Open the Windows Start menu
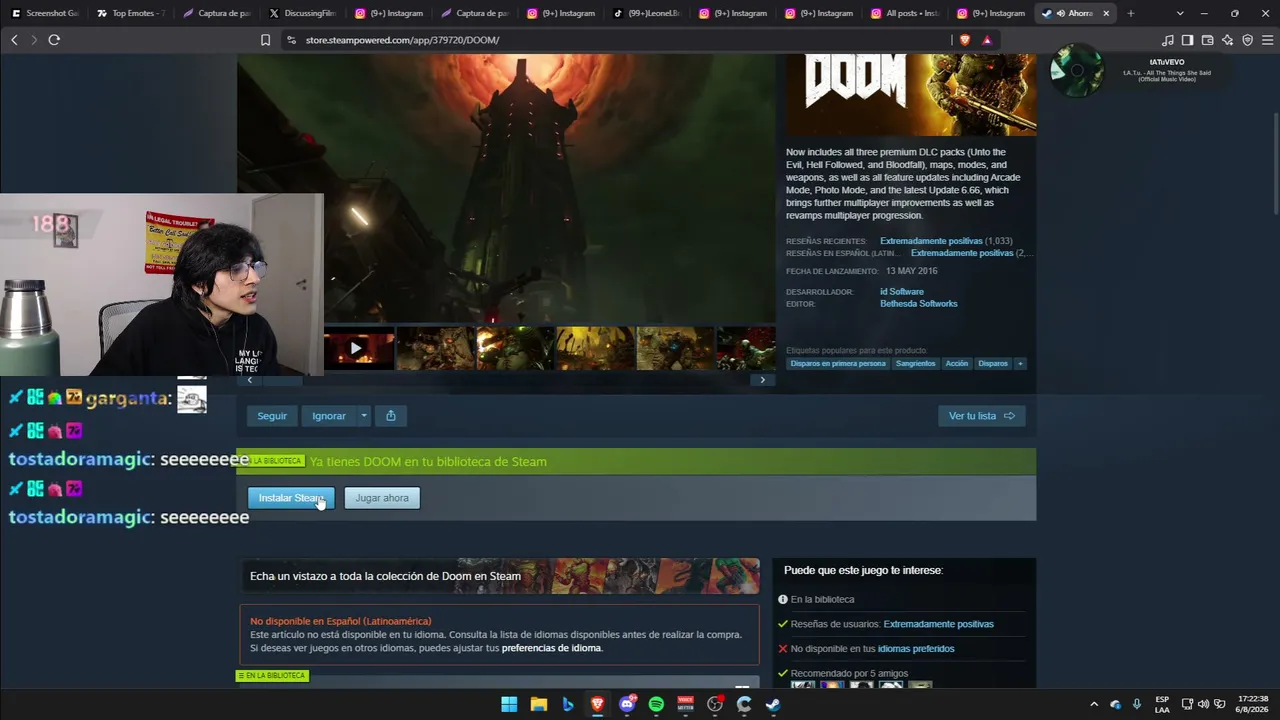Image resolution: width=1280 pixels, height=720 pixels. point(509,704)
